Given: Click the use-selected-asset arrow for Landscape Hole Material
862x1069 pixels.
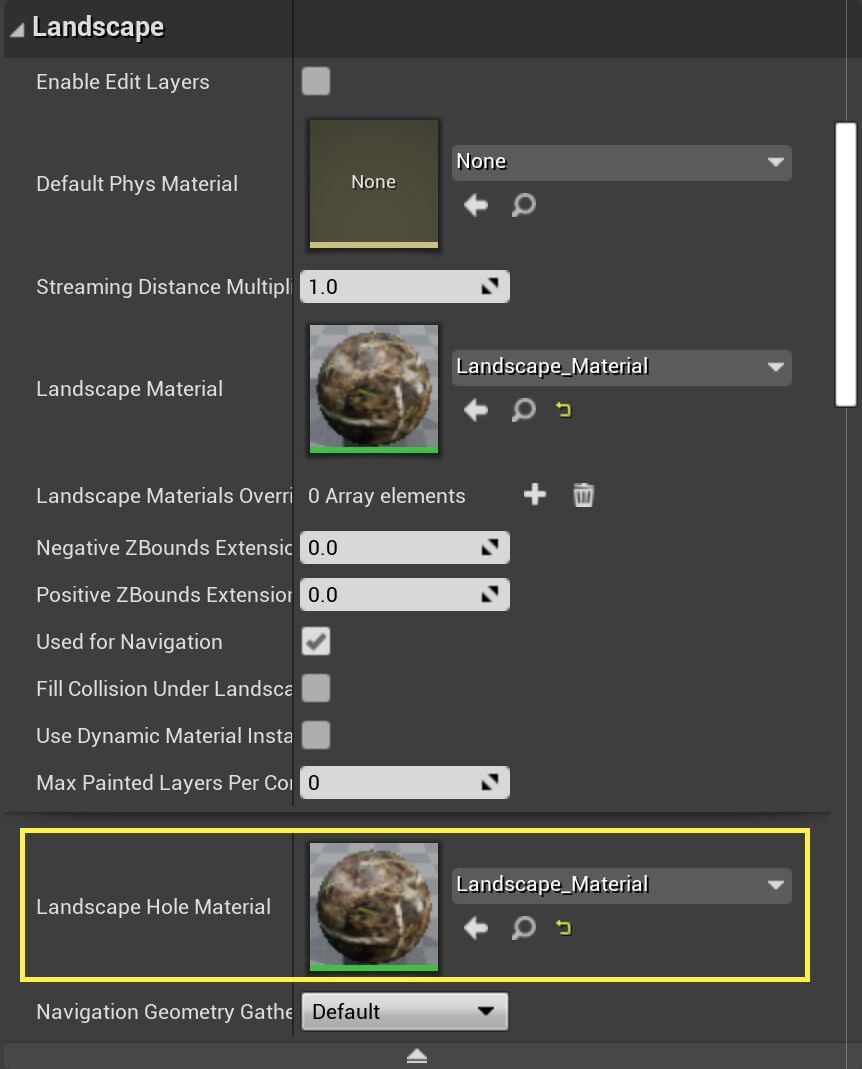Looking at the screenshot, I should click(x=475, y=927).
